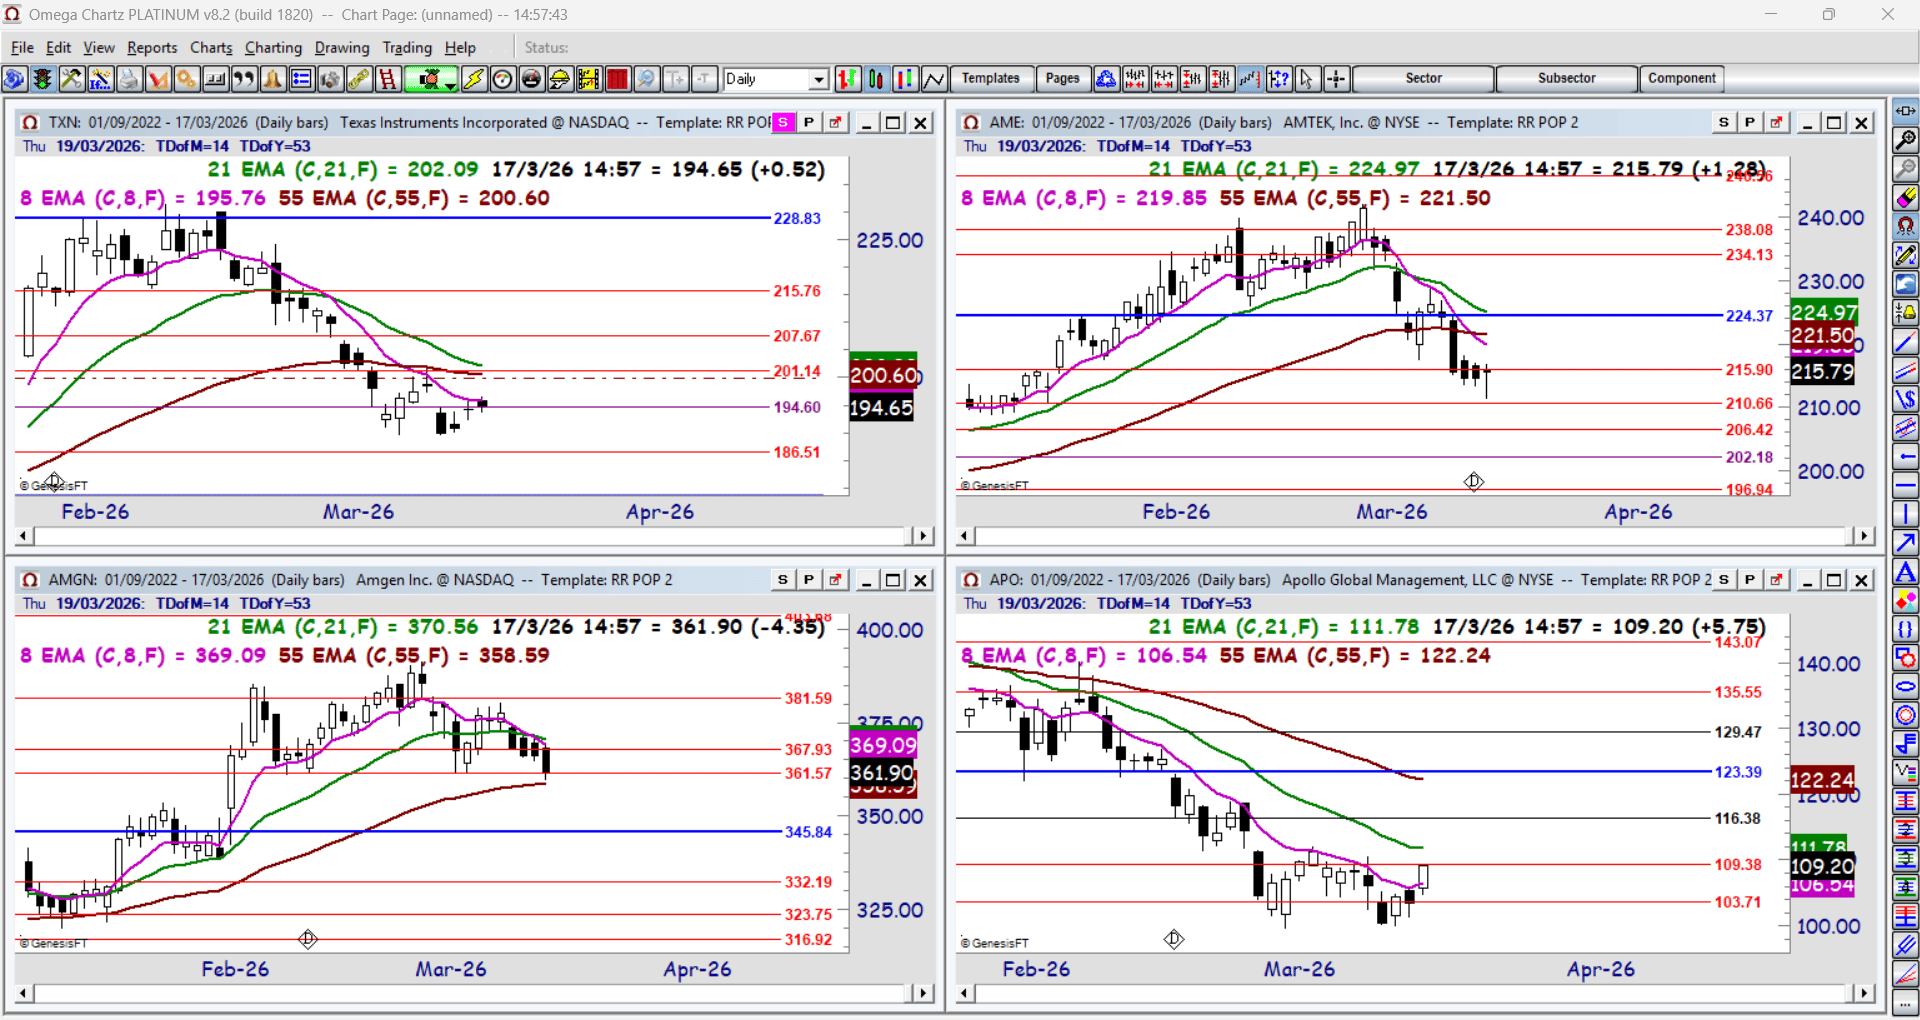Click the 123.39 level label on APO chart
This screenshot has width=1920, height=1020.
(1738, 772)
